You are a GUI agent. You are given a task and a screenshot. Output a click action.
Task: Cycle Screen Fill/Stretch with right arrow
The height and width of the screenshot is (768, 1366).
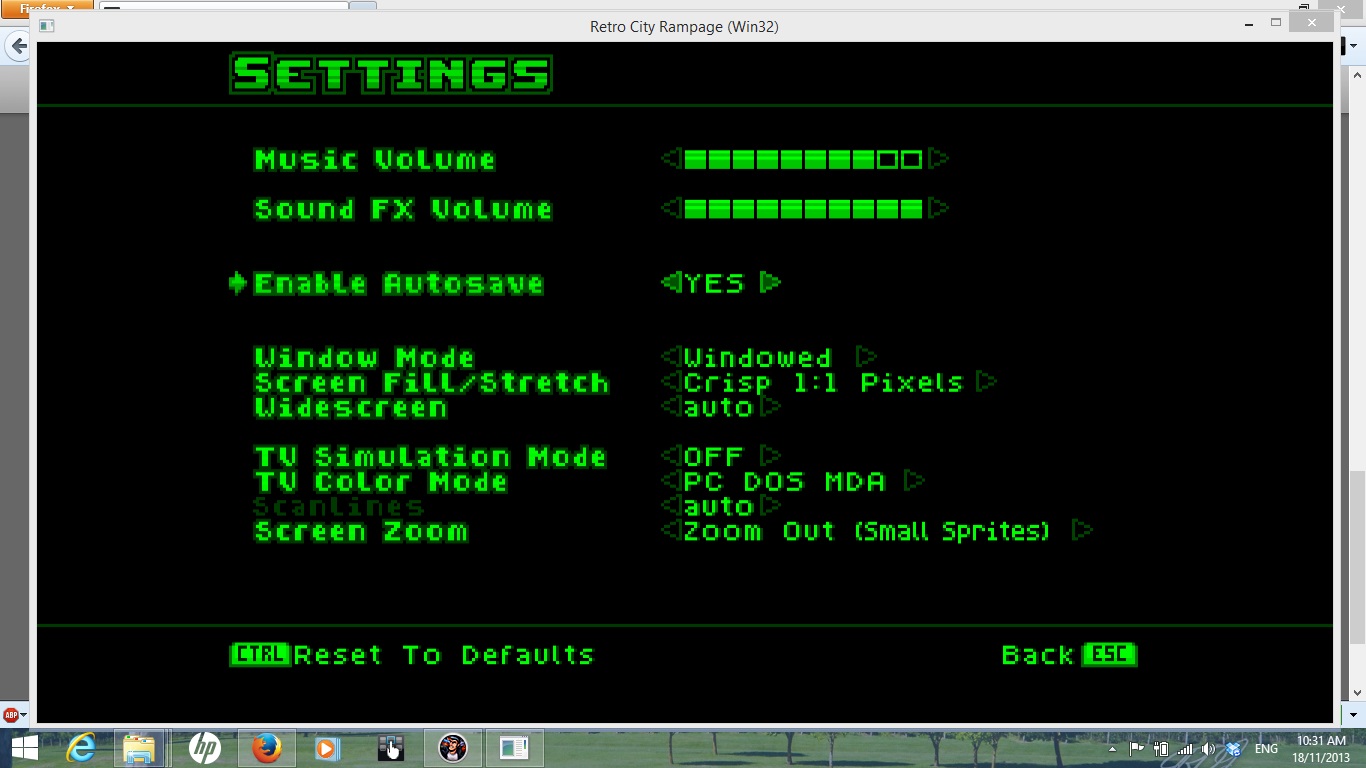coord(987,382)
